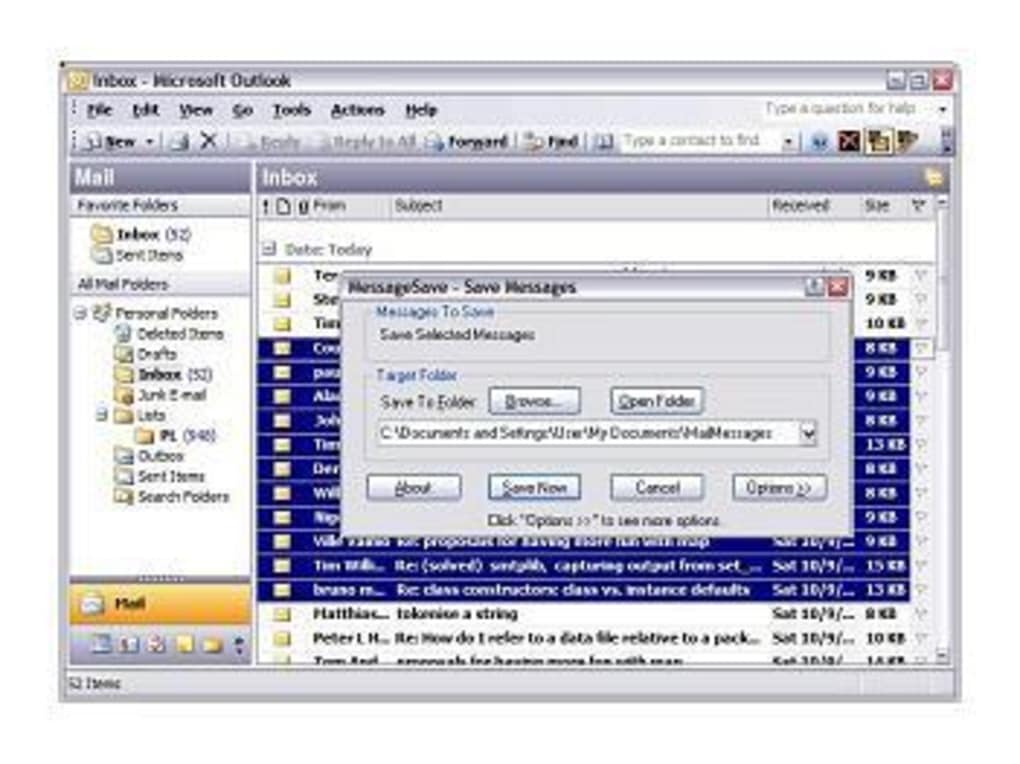Open the Tools menu
1020x764 pixels.
pos(291,110)
